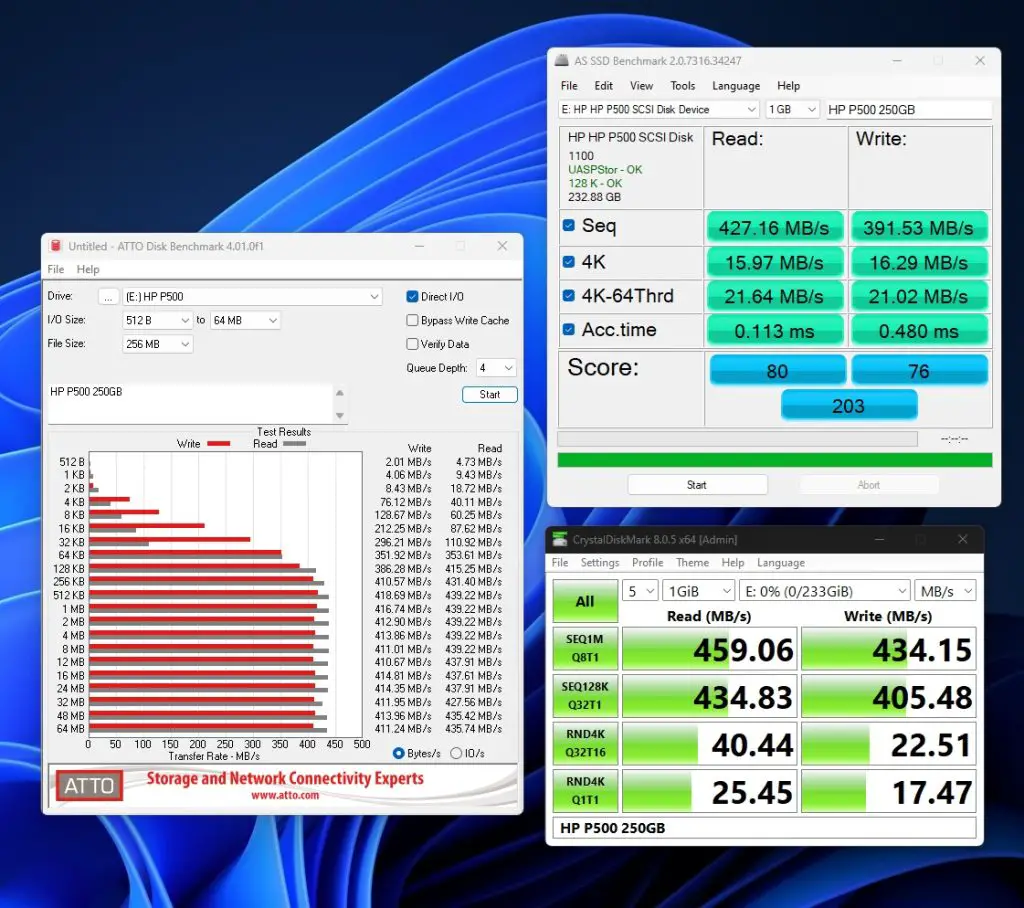Enable Verify Data checkbox in ATTO
This screenshot has width=1024, height=908.
click(x=412, y=344)
